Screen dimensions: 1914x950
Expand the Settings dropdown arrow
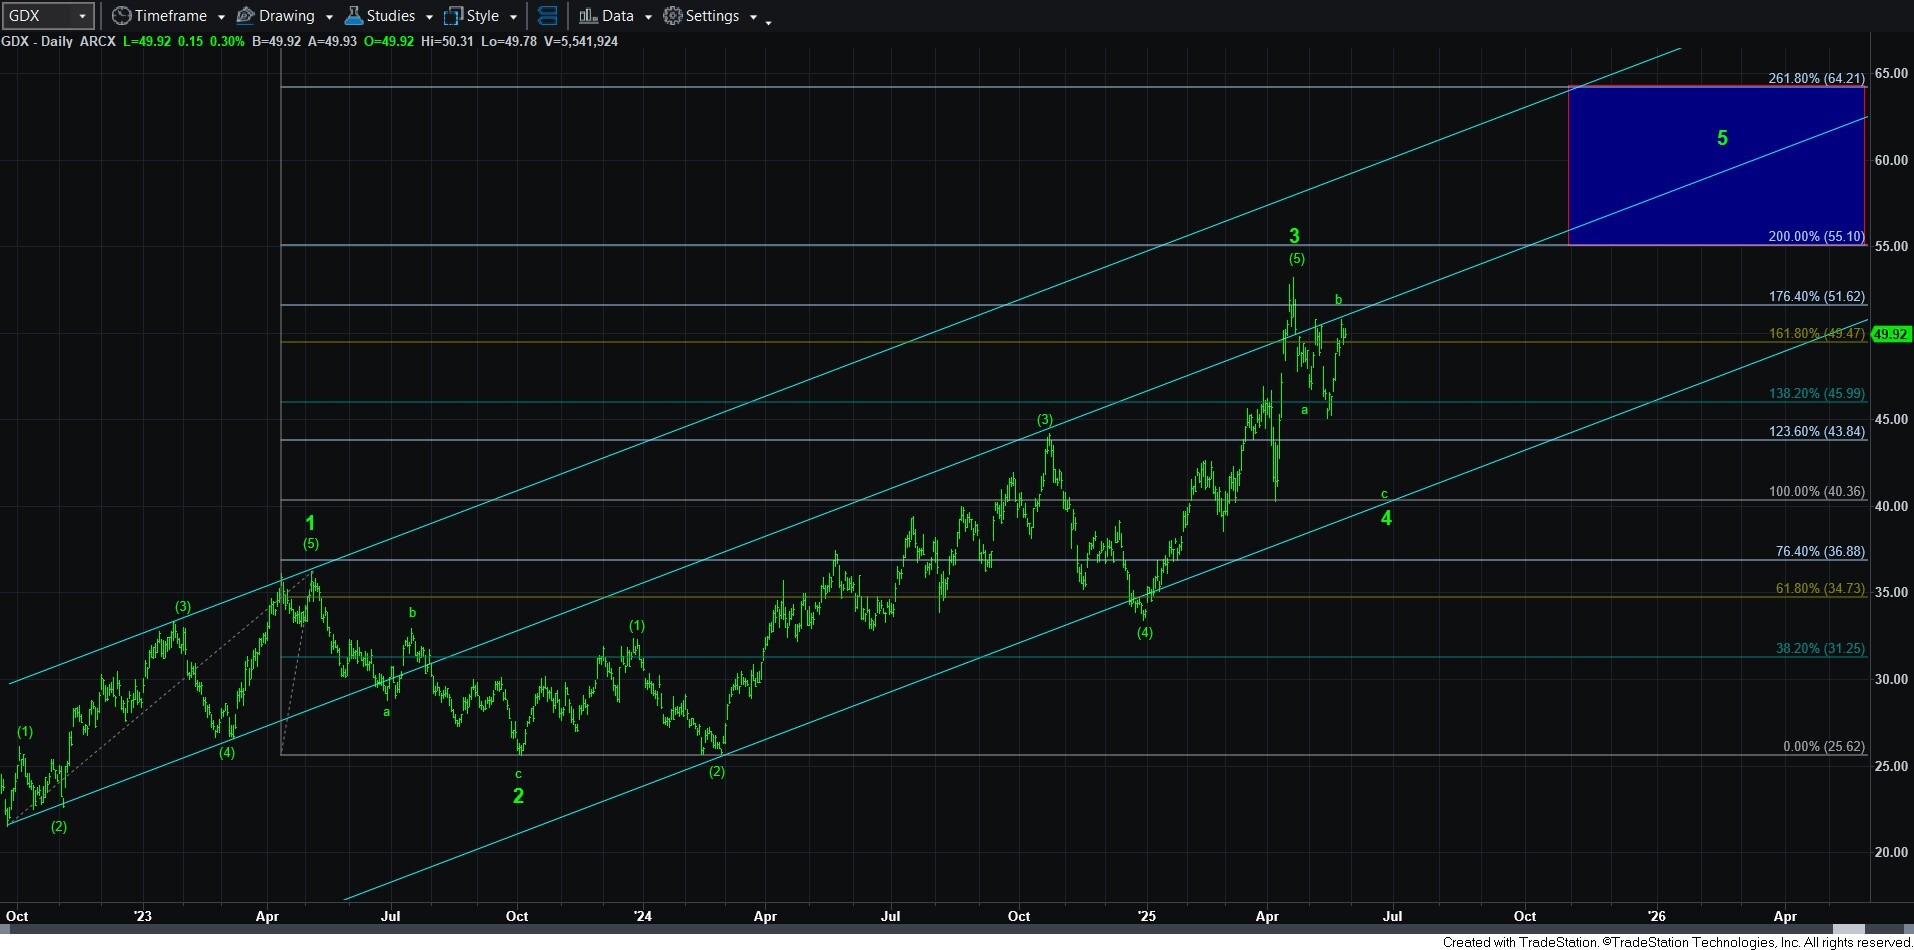coord(753,17)
